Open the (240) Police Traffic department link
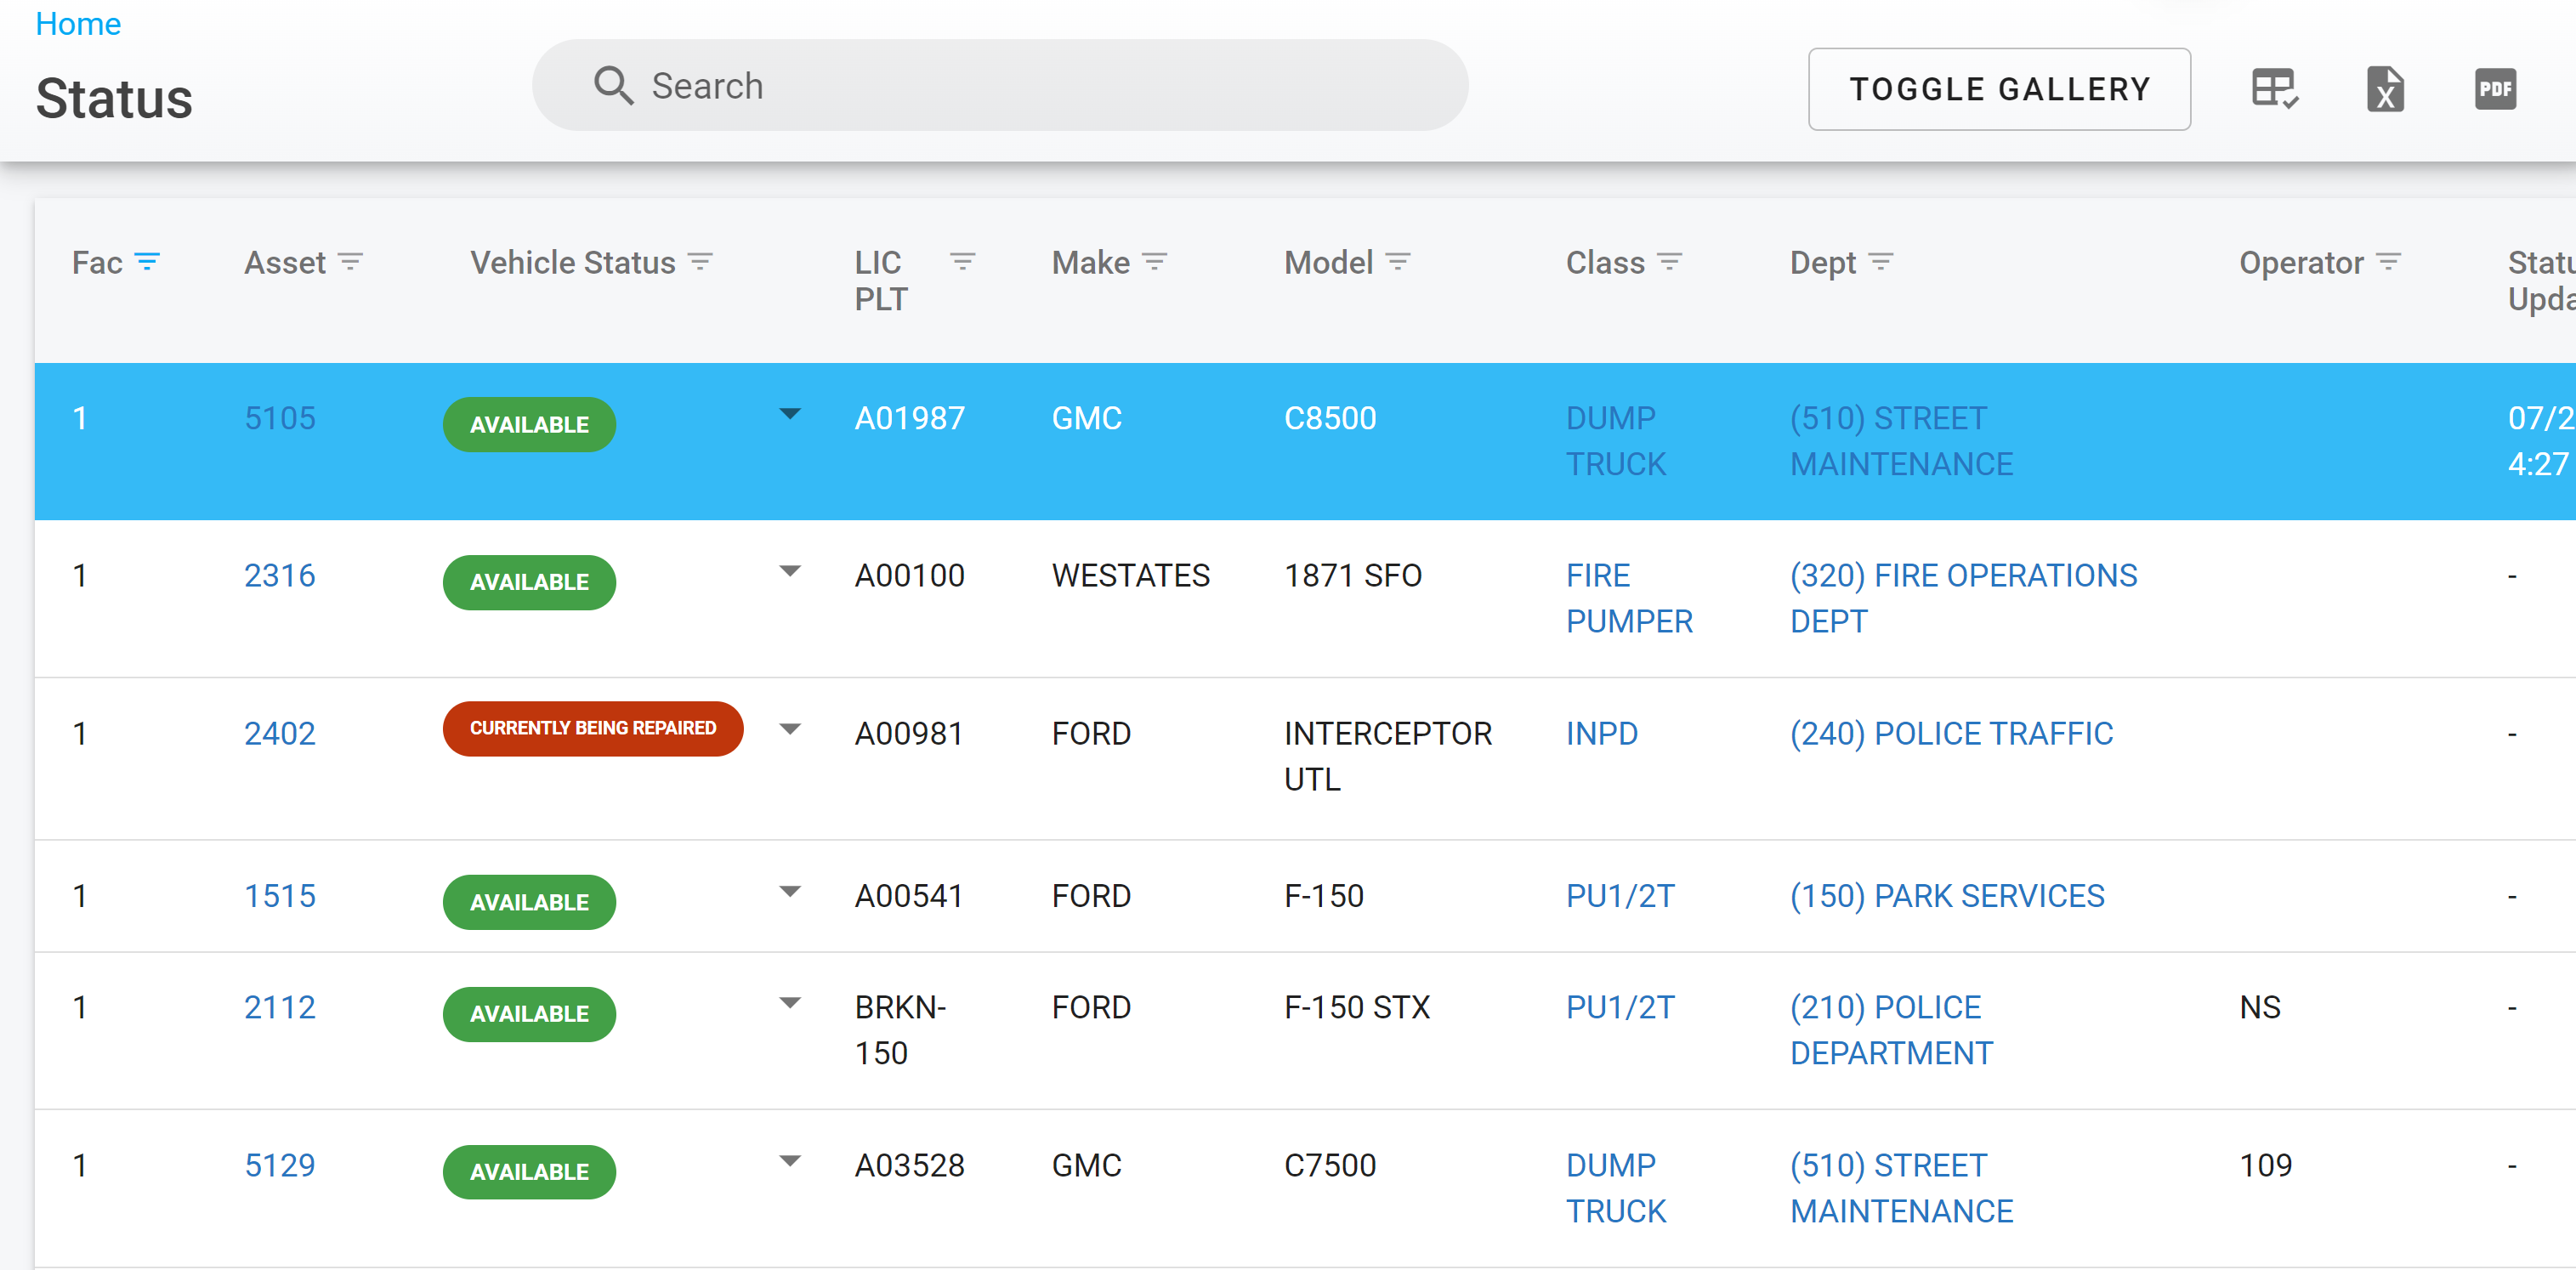The width and height of the screenshot is (2576, 1270). click(1951, 734)
